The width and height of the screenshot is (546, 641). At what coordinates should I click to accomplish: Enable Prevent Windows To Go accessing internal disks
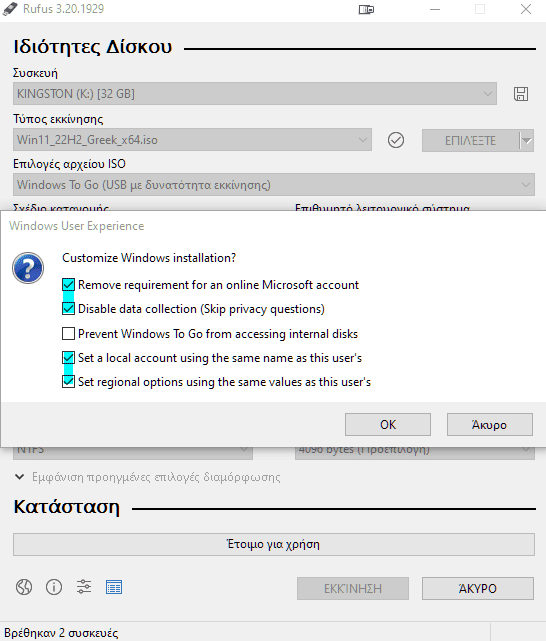68,334
